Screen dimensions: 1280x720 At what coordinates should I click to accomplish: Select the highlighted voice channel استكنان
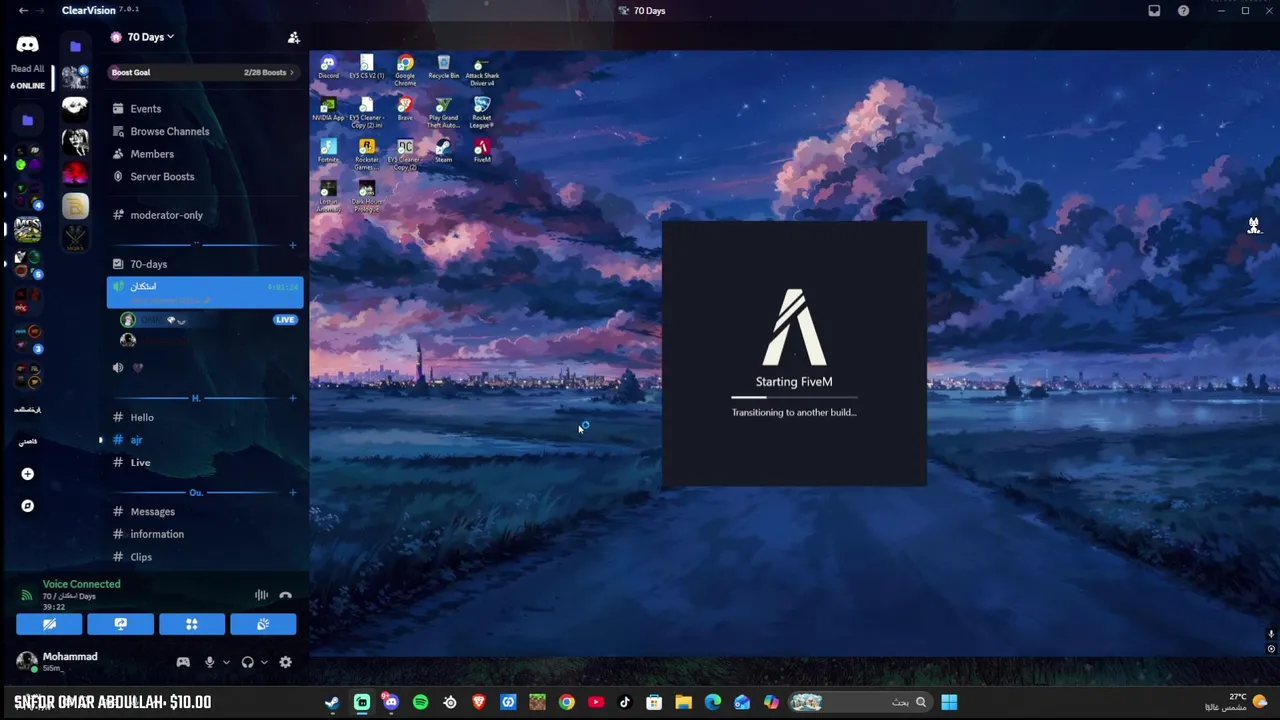coord(205,292)
